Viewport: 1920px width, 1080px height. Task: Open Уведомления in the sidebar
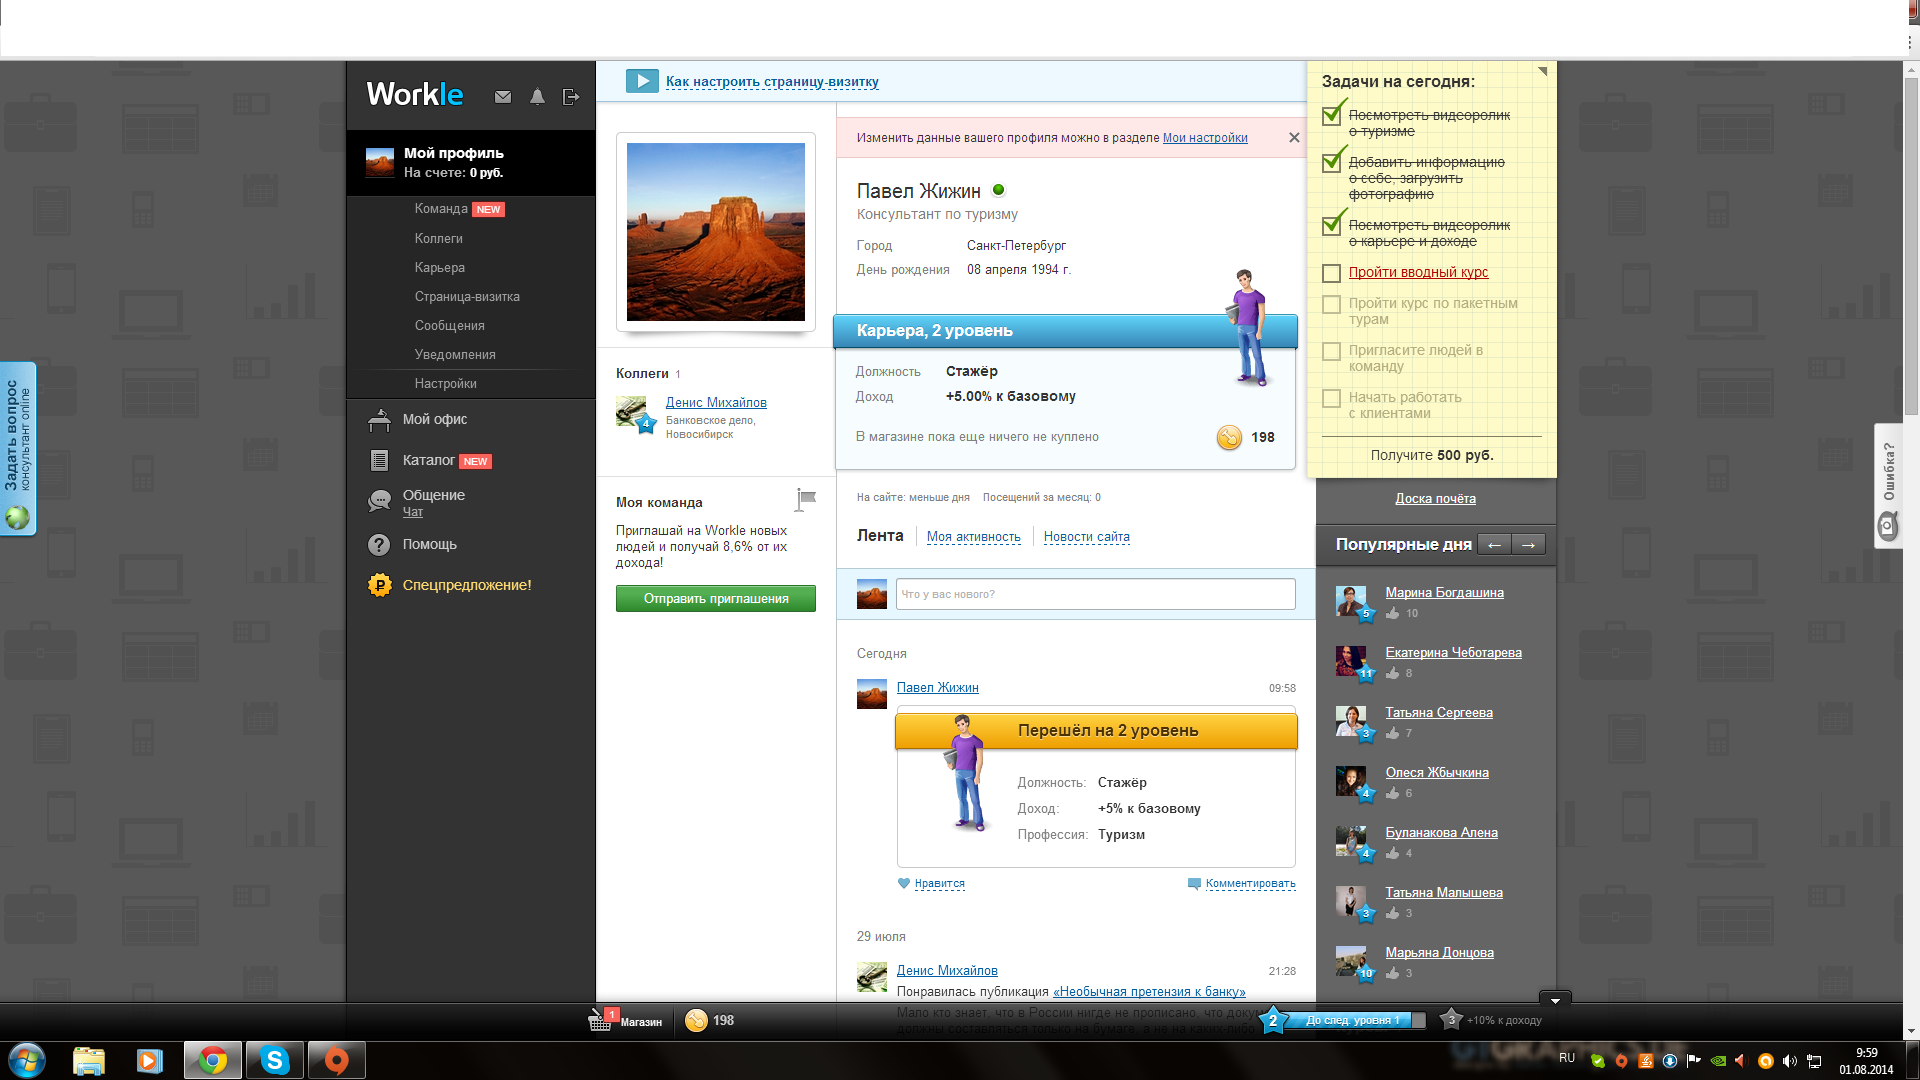pos(455,355)
